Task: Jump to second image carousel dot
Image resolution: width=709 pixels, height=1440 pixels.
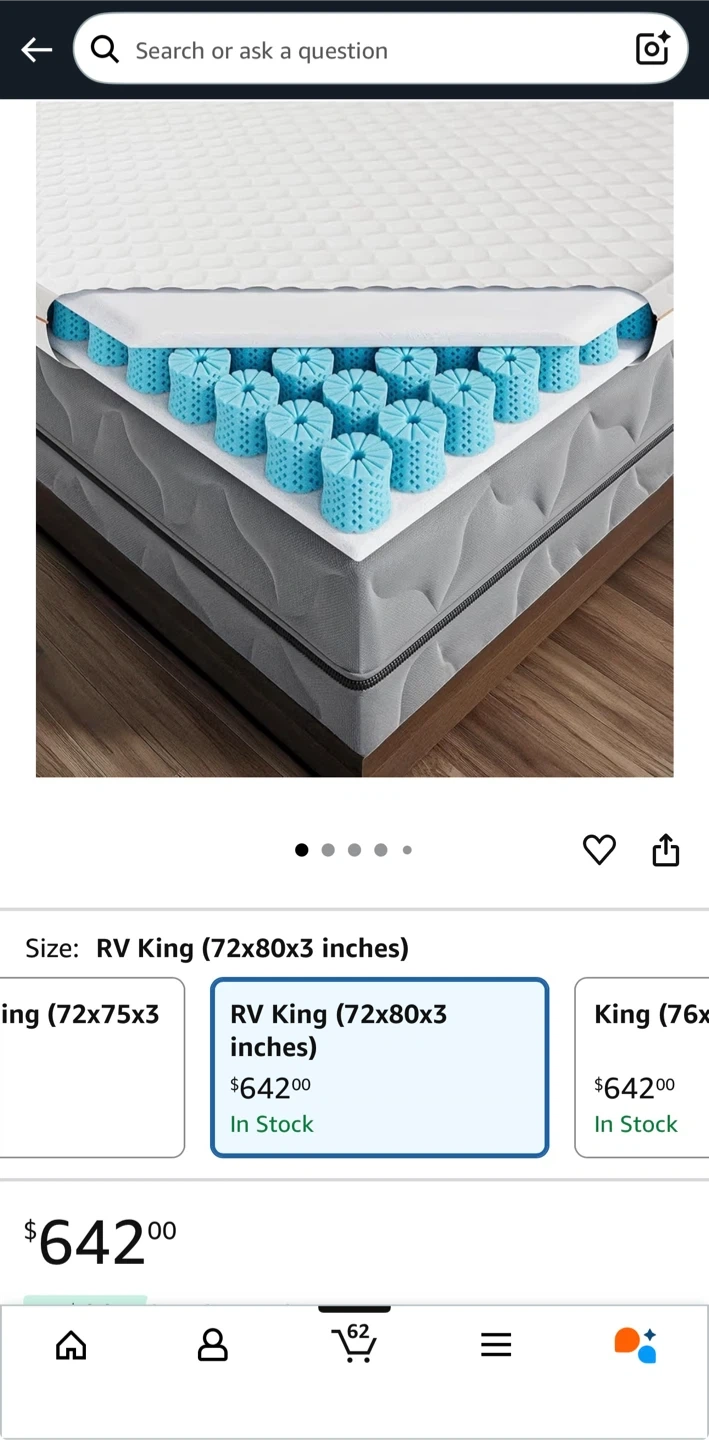Action: click(x=328, y=850)
